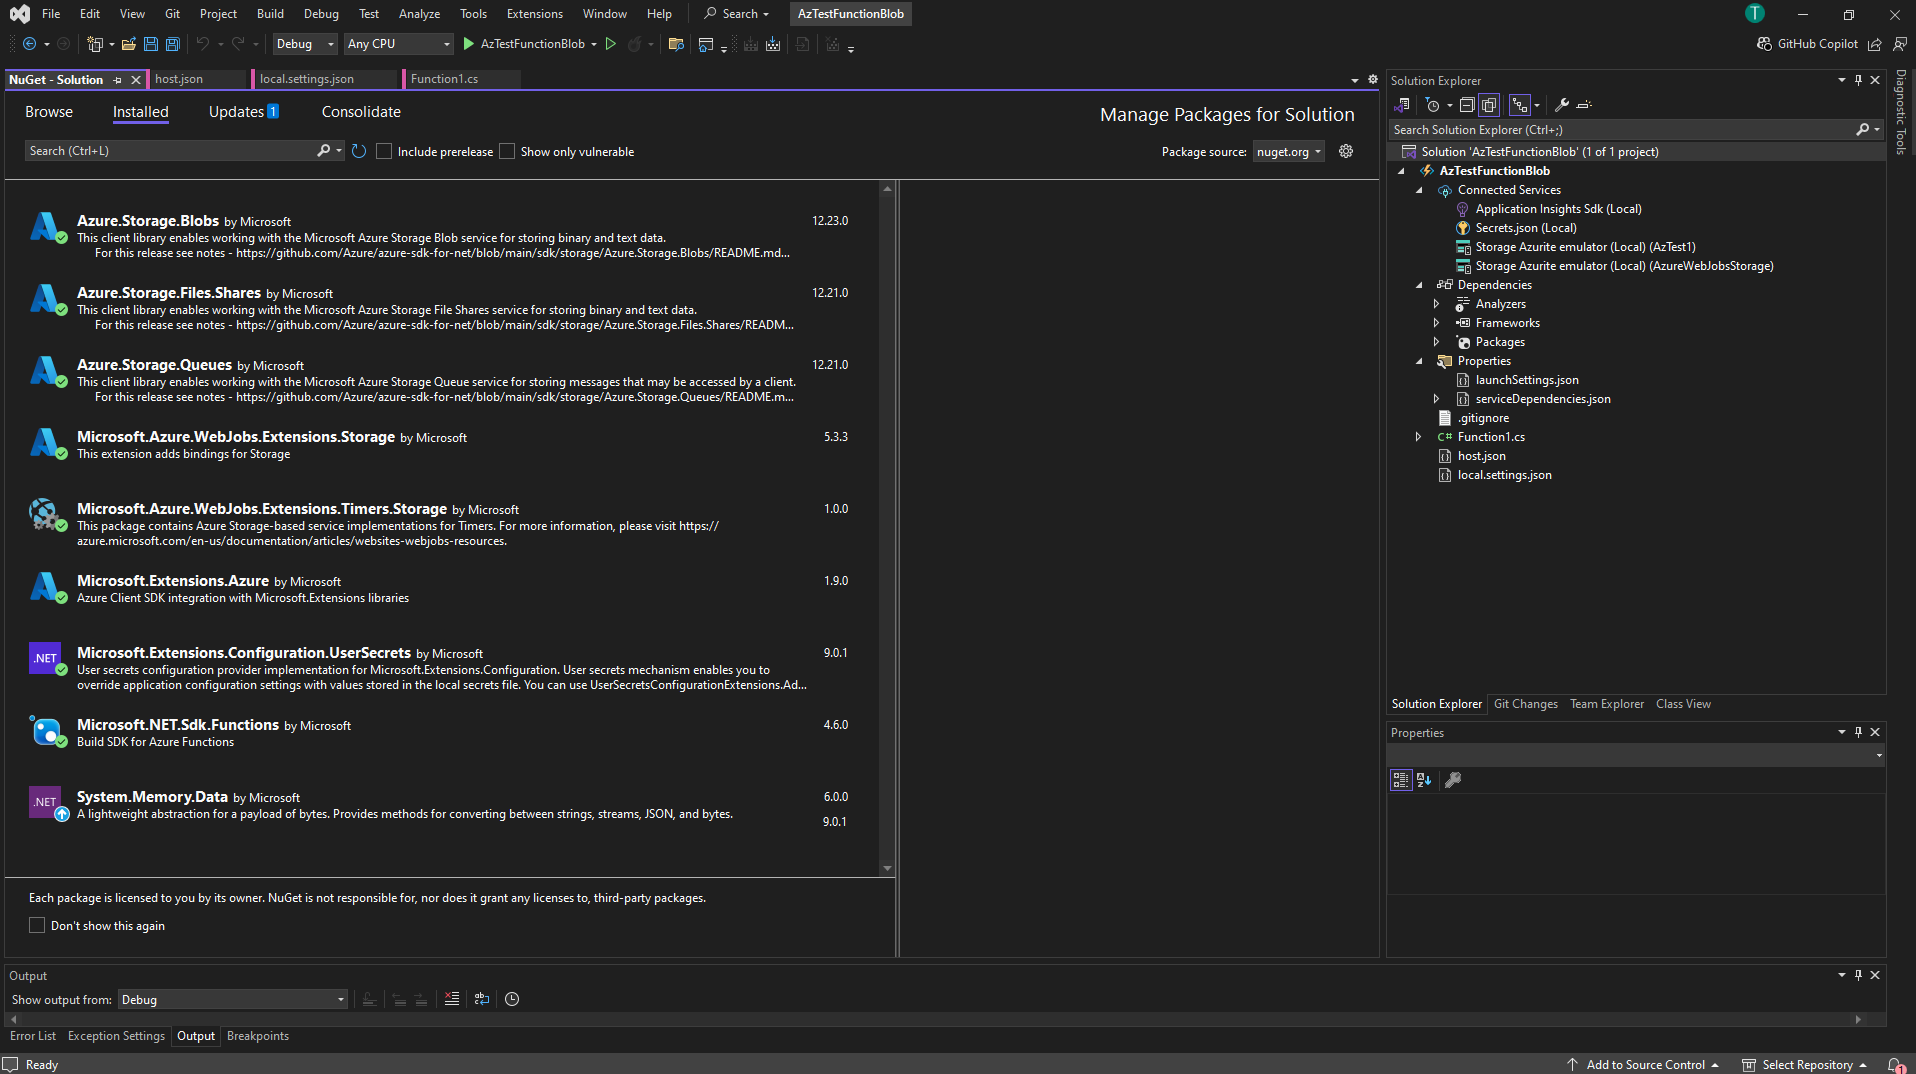Switch to the Browse tab in NuGet

(x=49, y=112)
